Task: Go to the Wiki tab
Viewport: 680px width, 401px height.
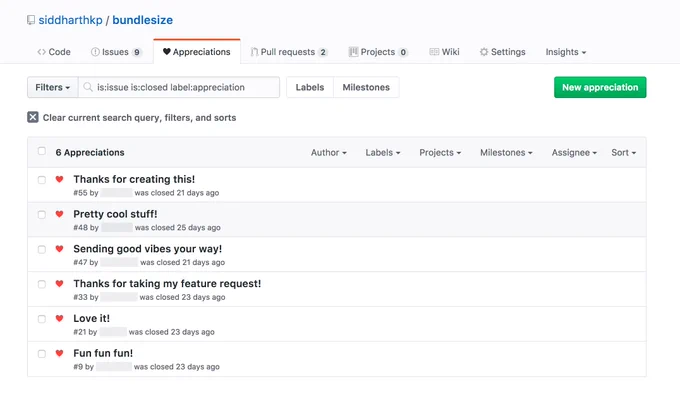Action: pos(444,52)
